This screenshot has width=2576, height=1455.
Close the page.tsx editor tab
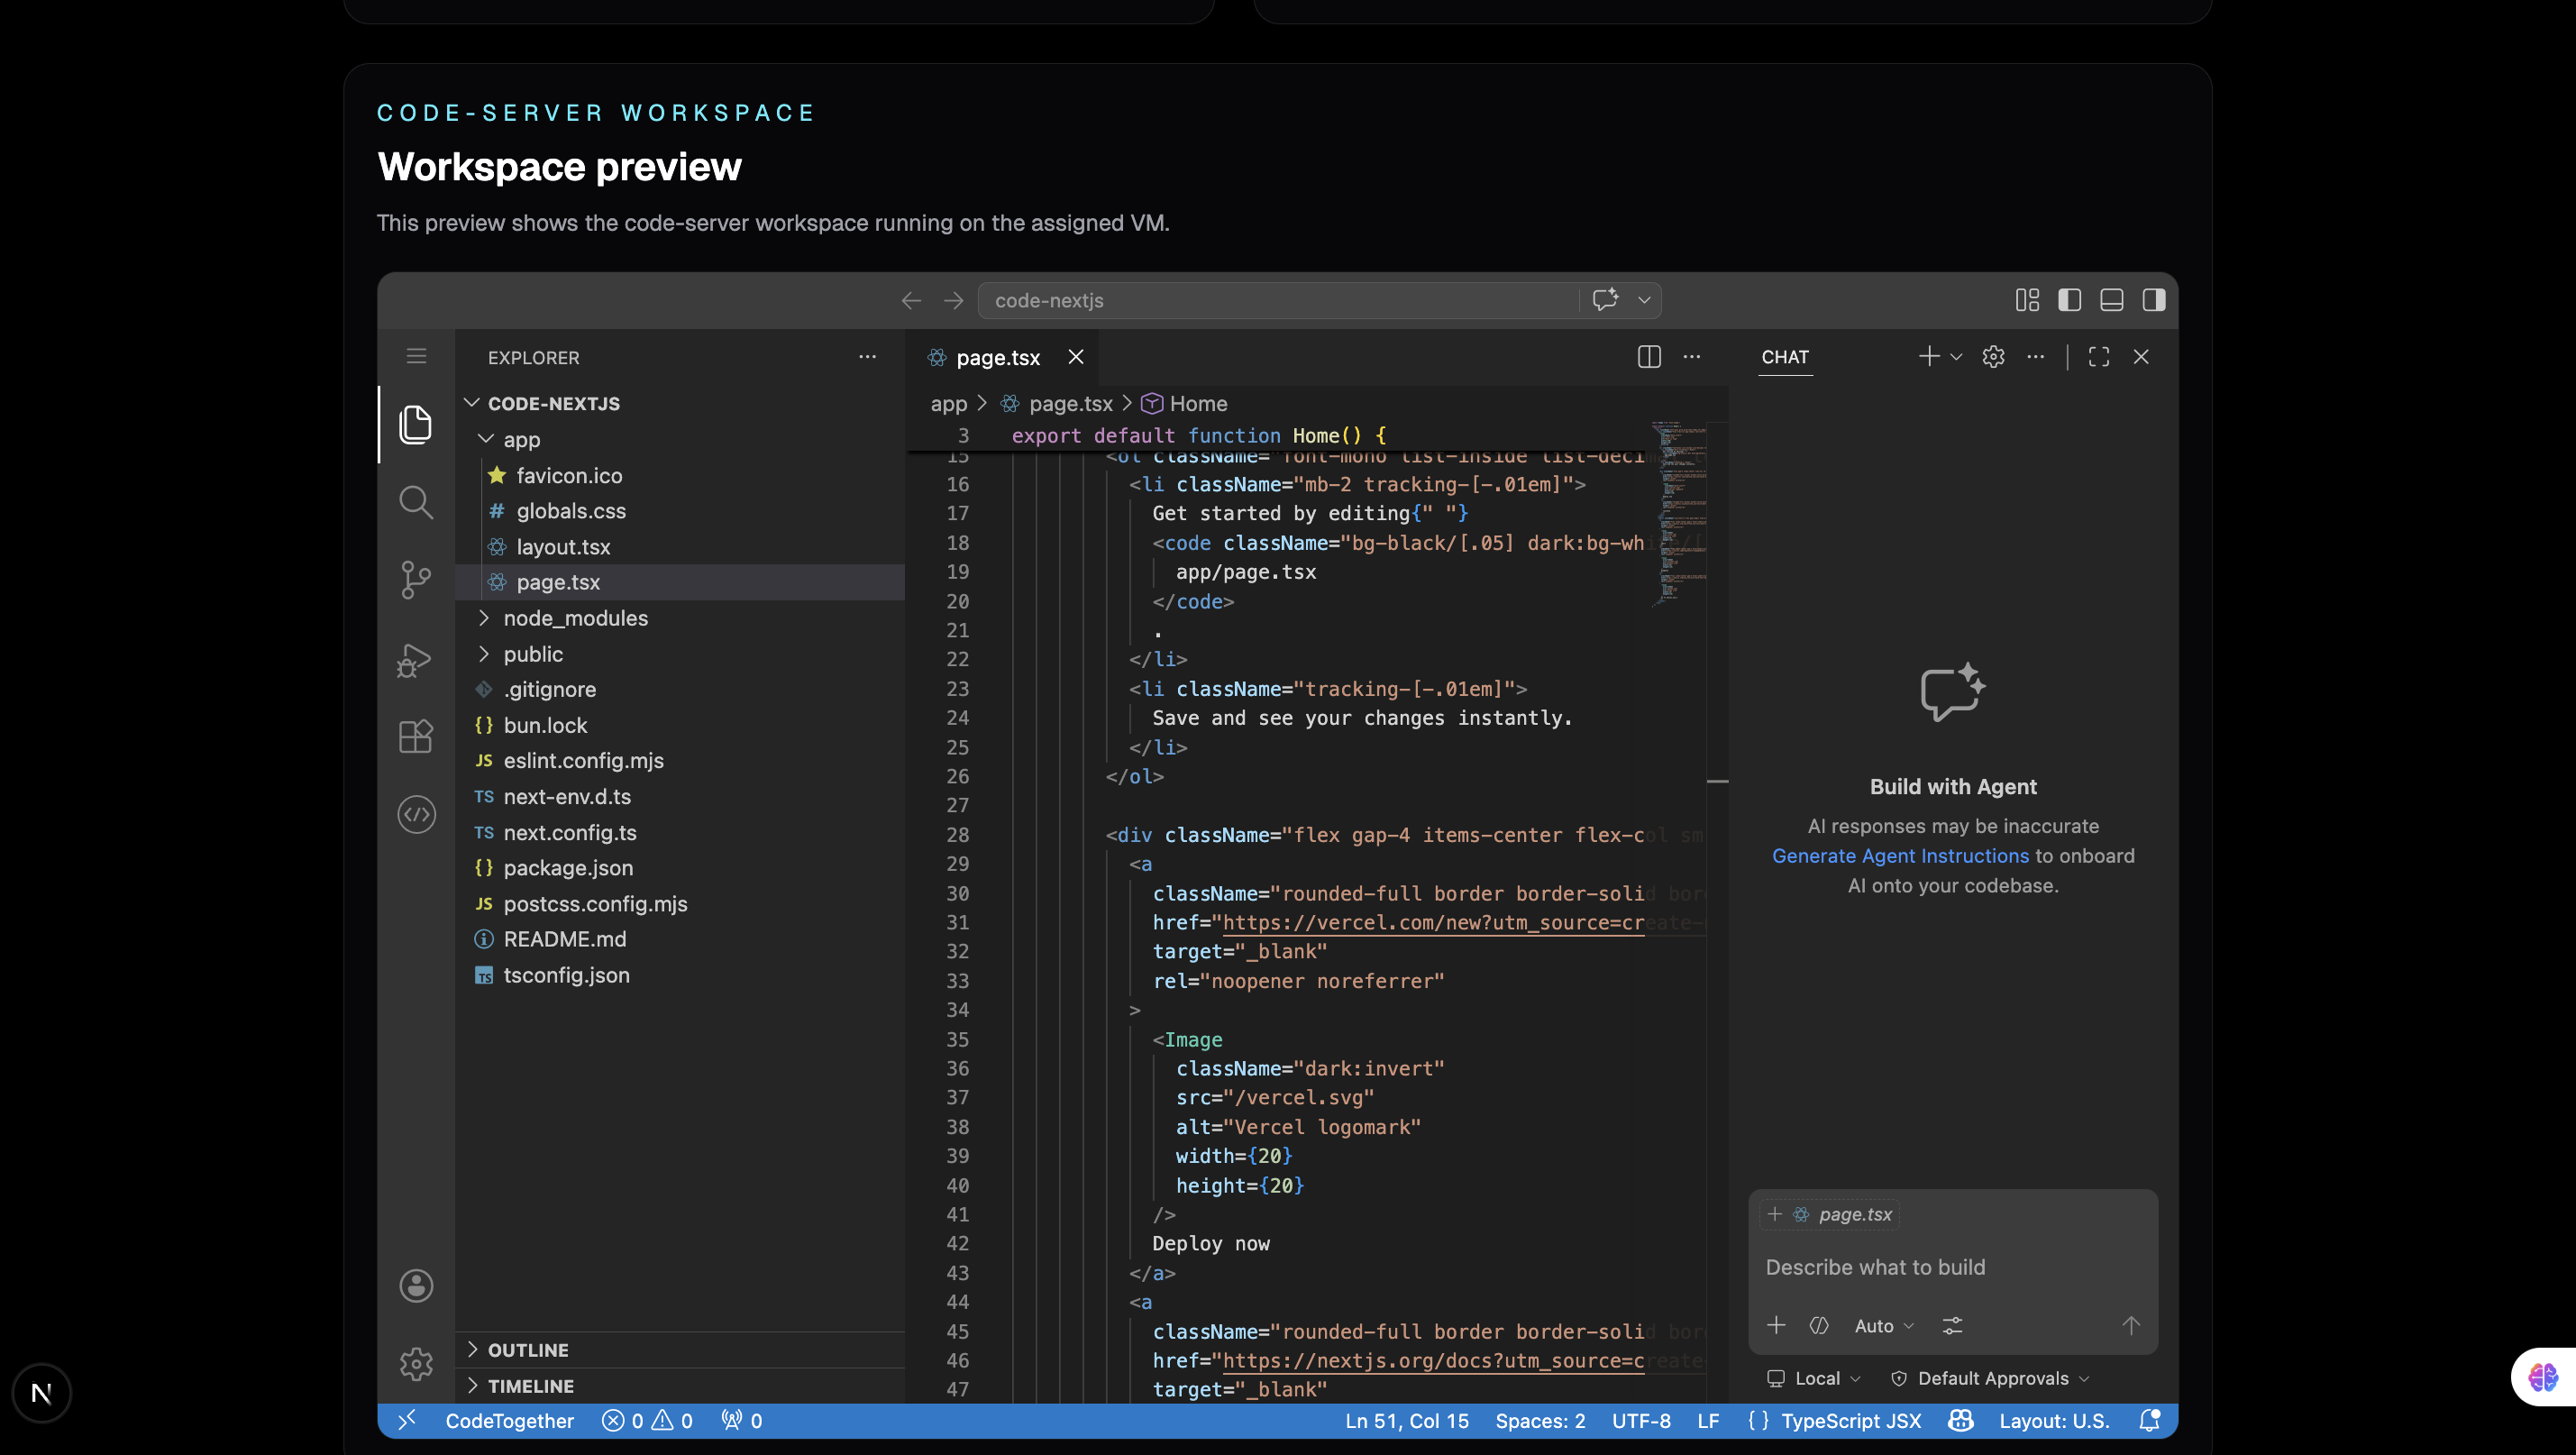[x=1076, y=357]
